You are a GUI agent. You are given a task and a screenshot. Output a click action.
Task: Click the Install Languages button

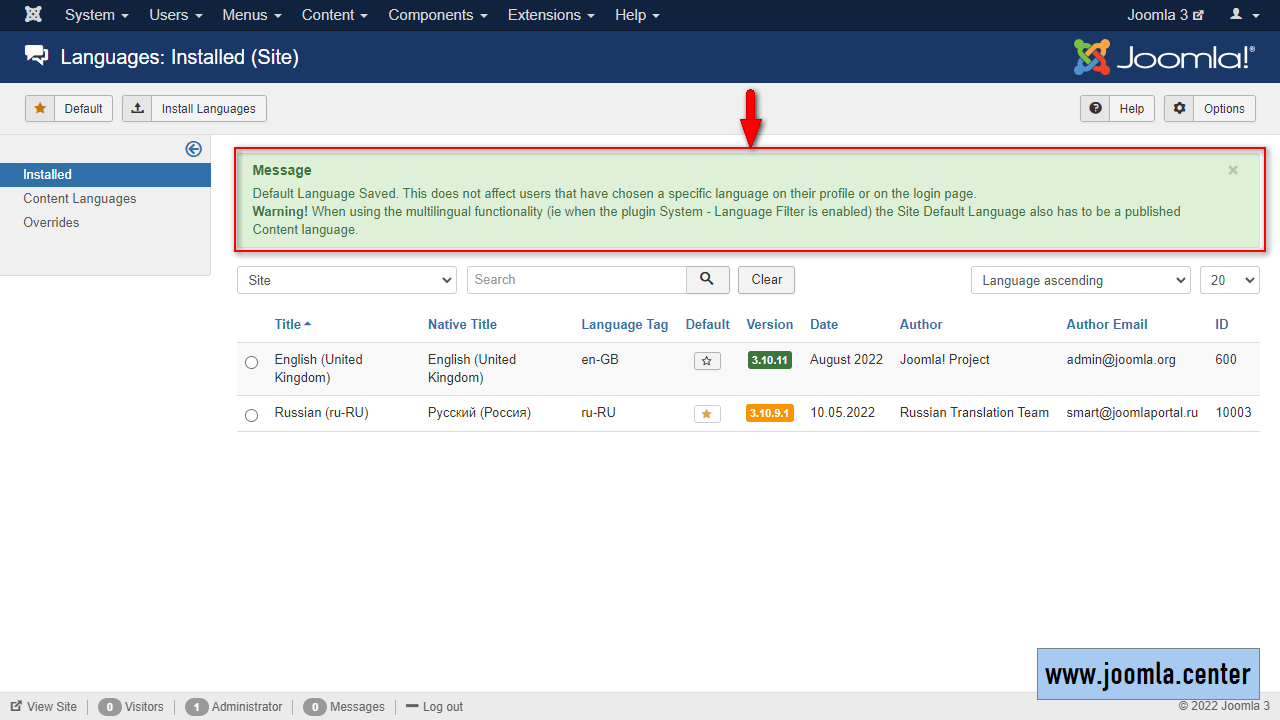(194, 109)
